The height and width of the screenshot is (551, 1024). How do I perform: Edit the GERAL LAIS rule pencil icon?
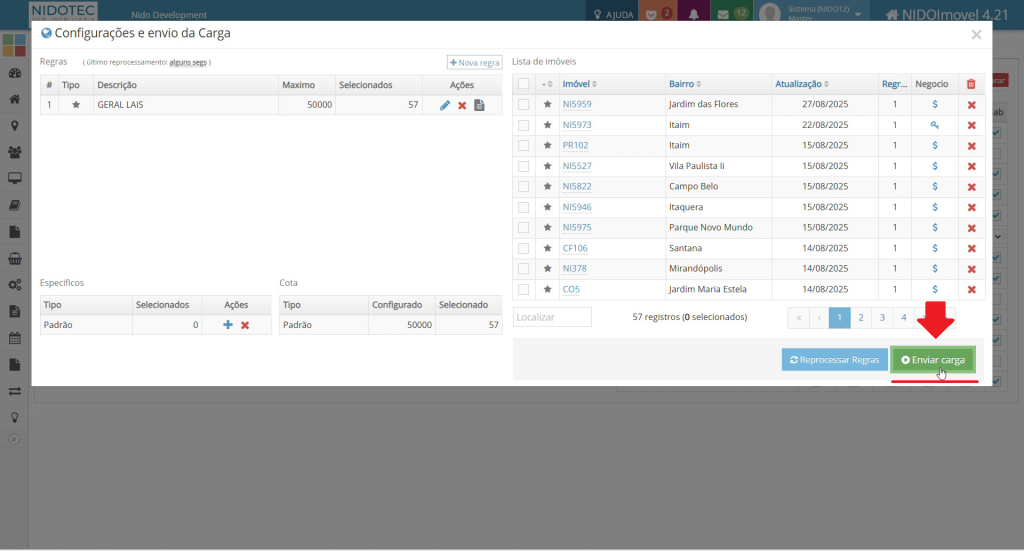click(x=445, y=105)
